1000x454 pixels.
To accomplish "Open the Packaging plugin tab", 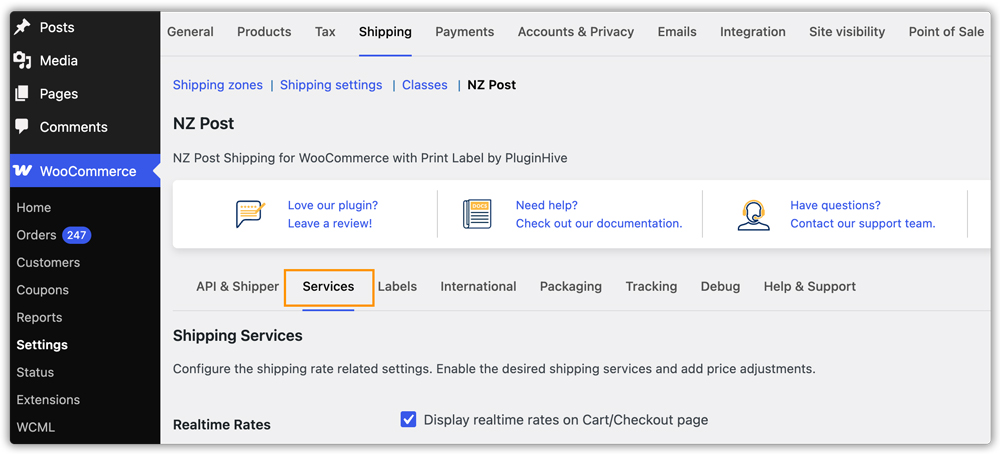I will tap(571, 287).
